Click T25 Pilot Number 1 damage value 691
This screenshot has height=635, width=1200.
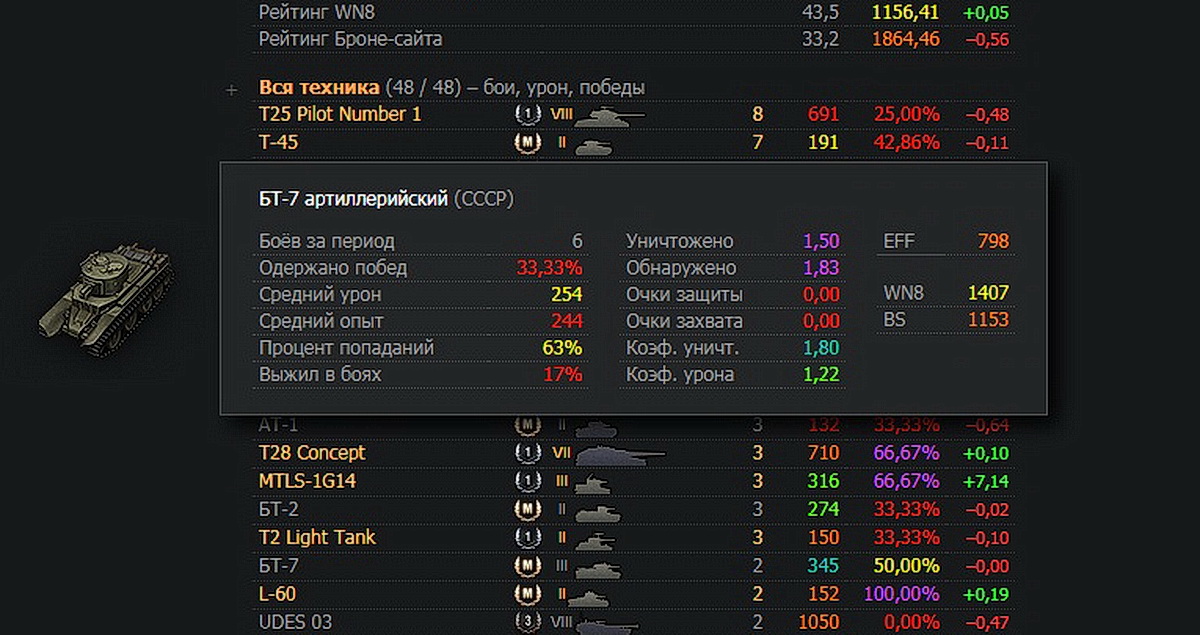pyautogui.click(x=823, y=114)
